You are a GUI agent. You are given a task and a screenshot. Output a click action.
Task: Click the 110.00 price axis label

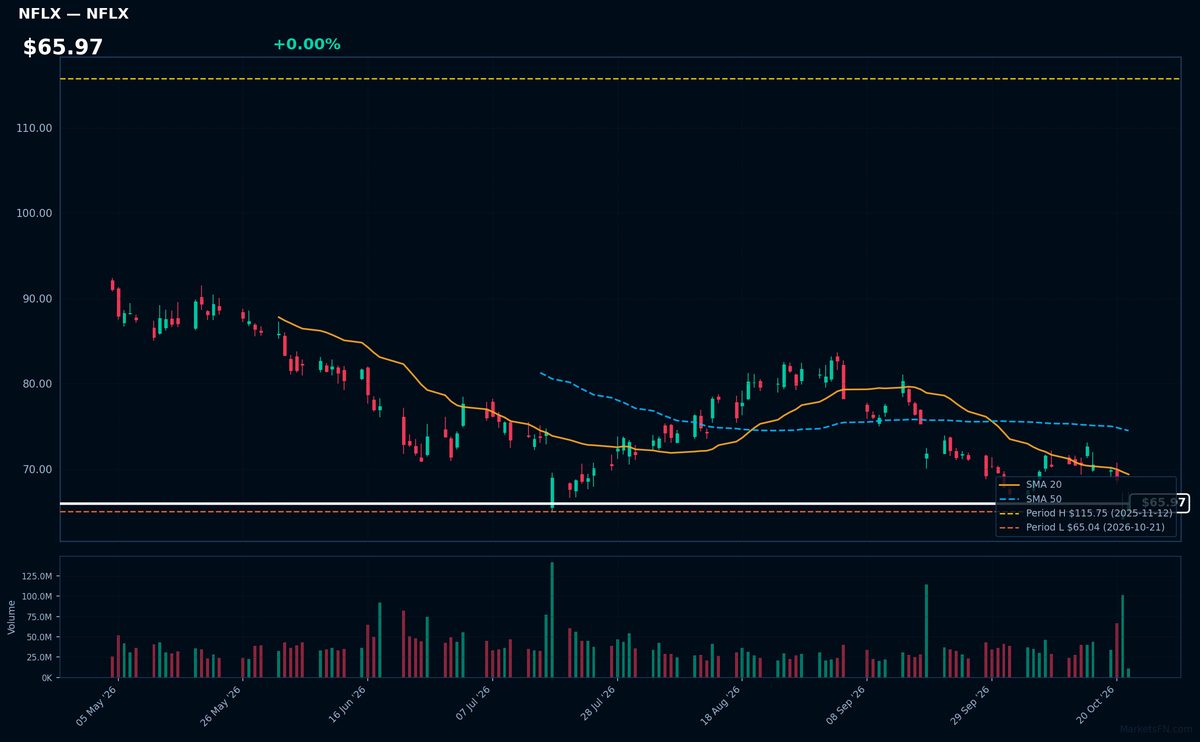point(35,128)
